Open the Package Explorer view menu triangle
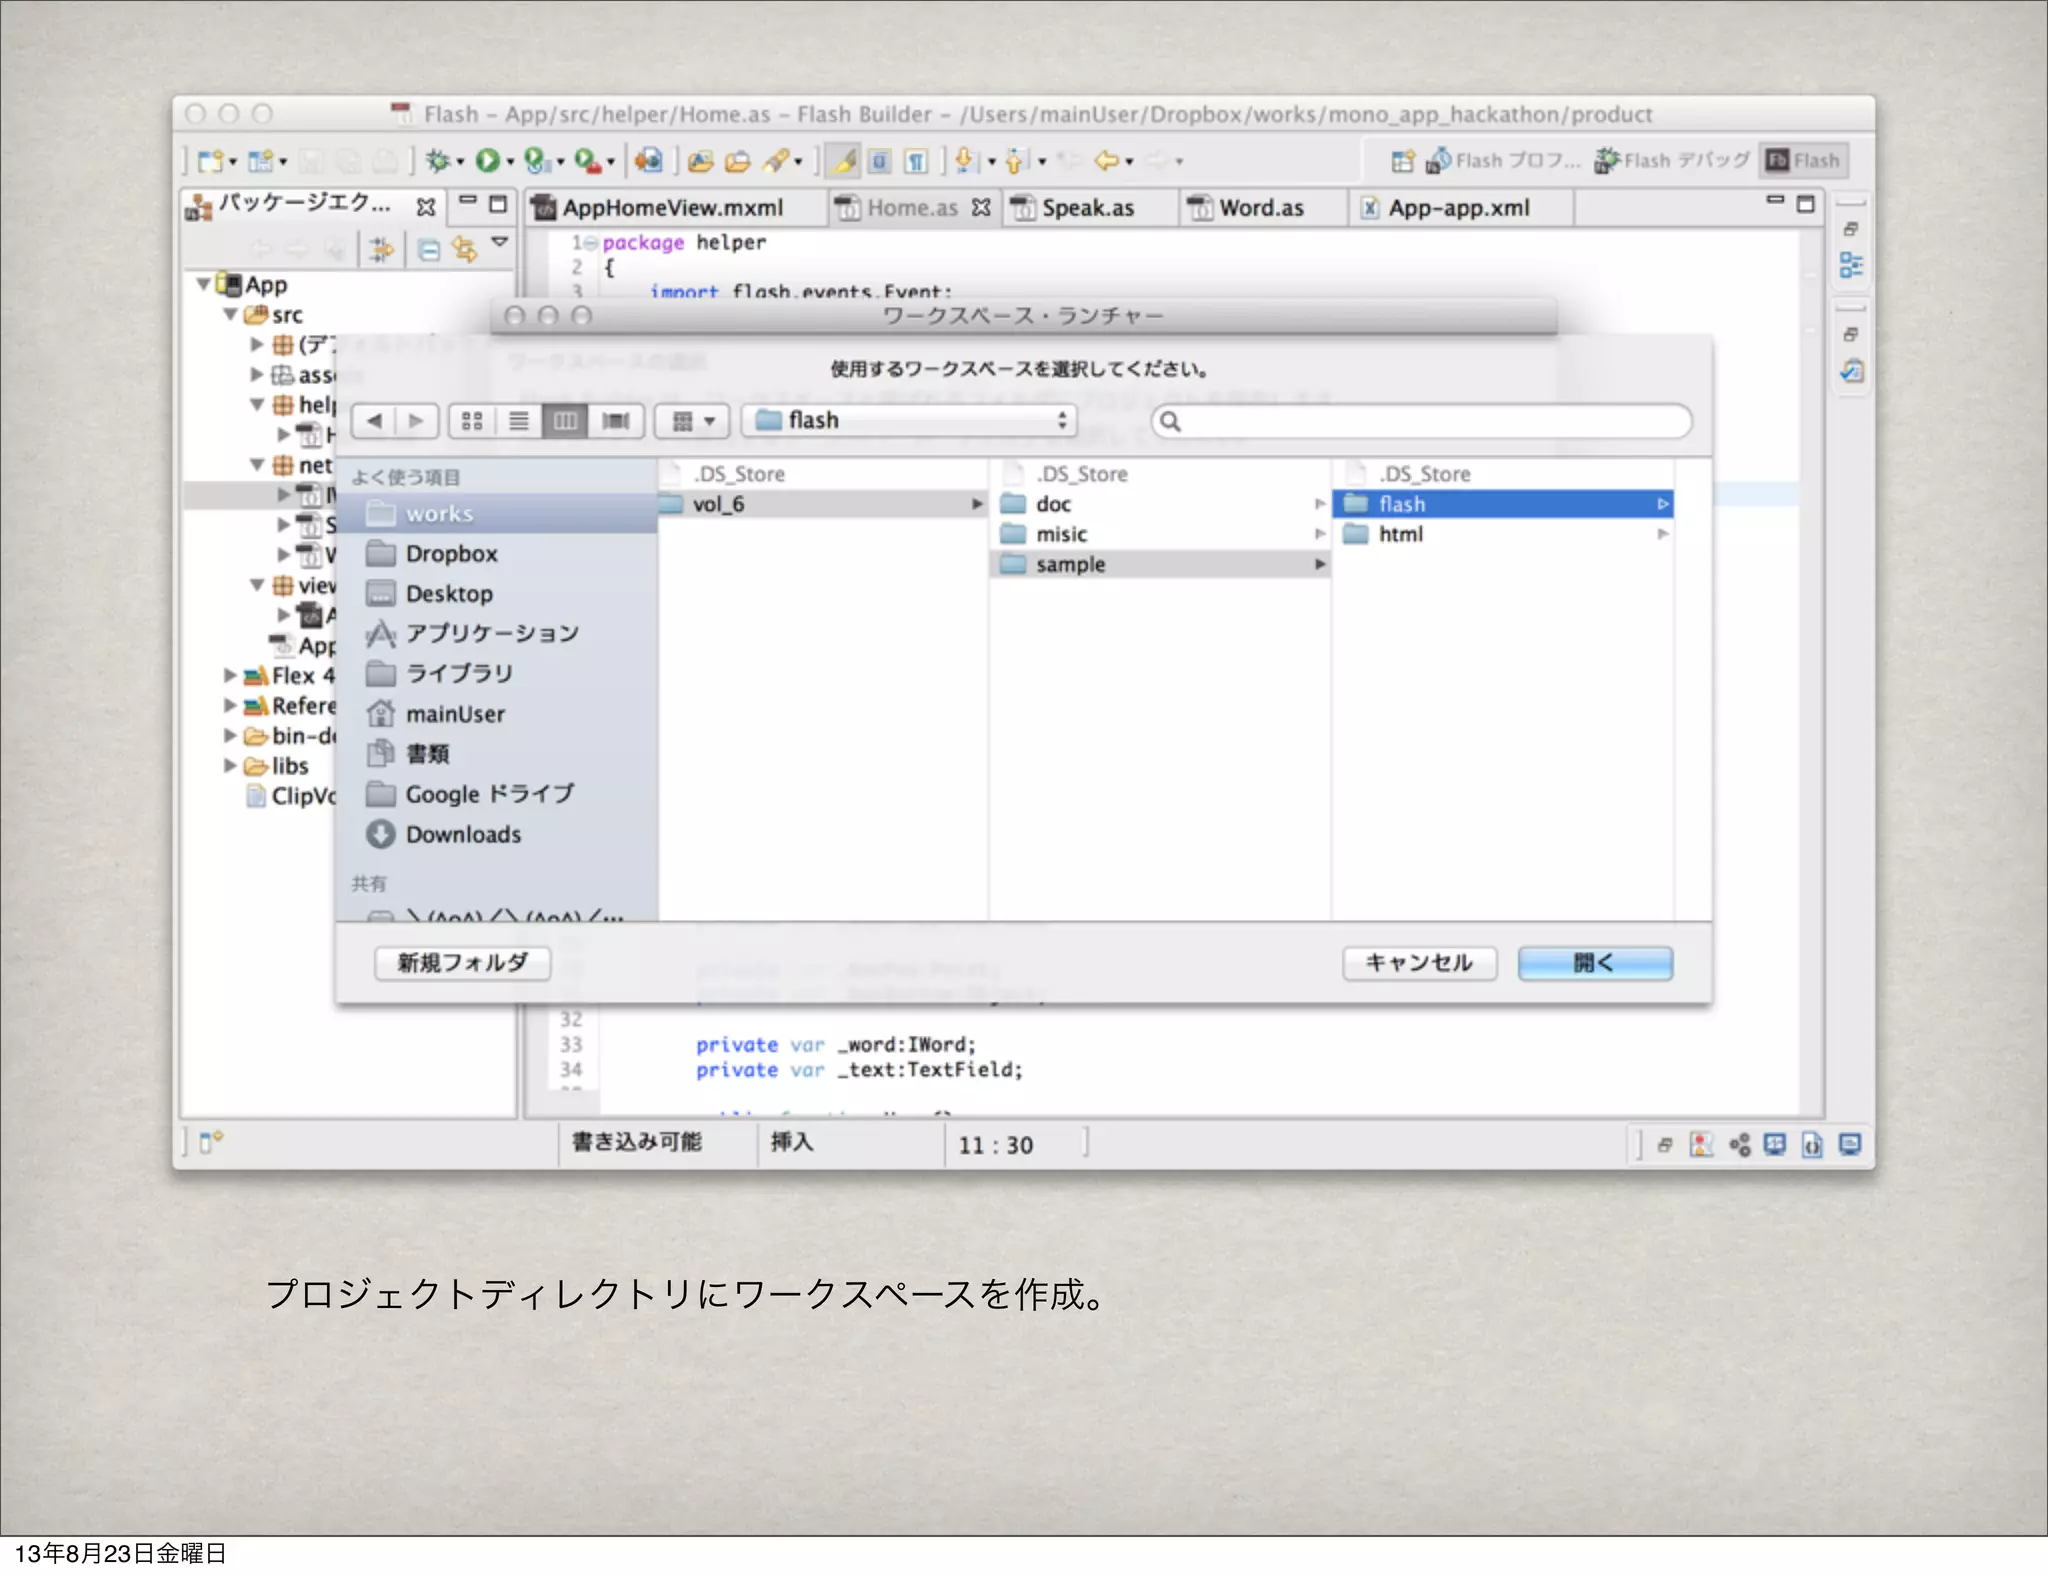This screenshot has height=1576, width=2048. pos(500,242)
